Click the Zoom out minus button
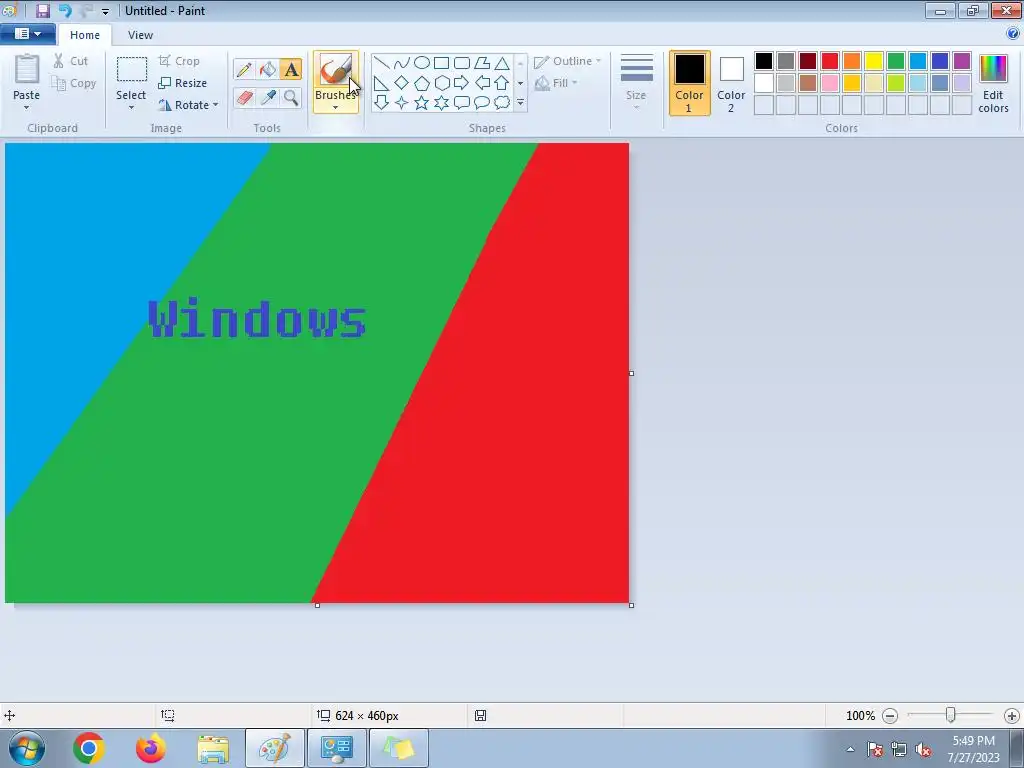Screen dimensions: 1024x768 coord(890,716)
